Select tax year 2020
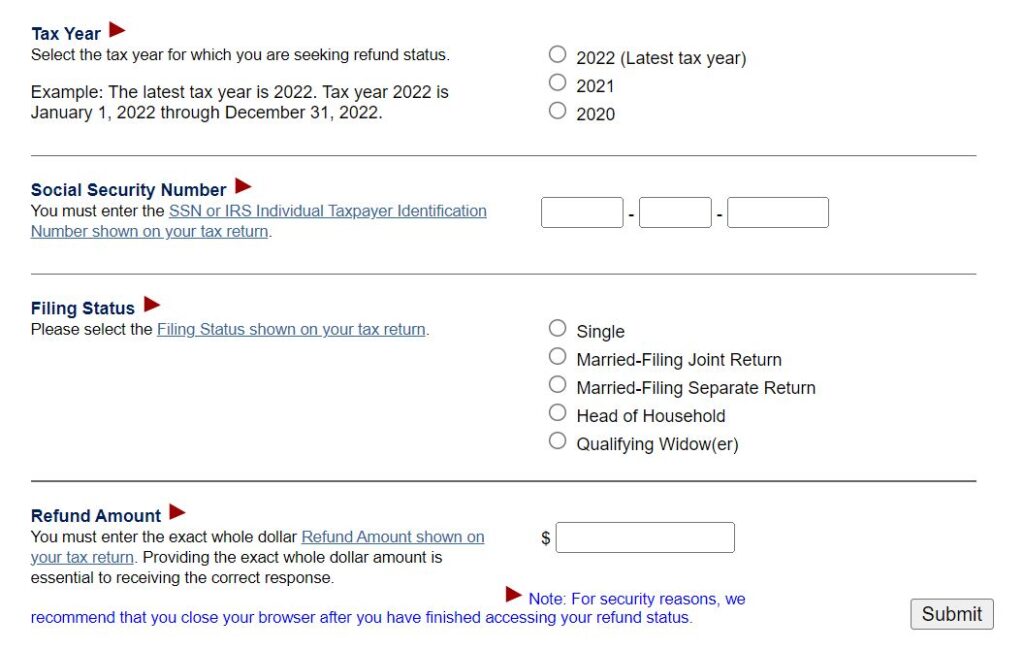1024x650 pixels. pyautogui.click(x=557, y=110)
